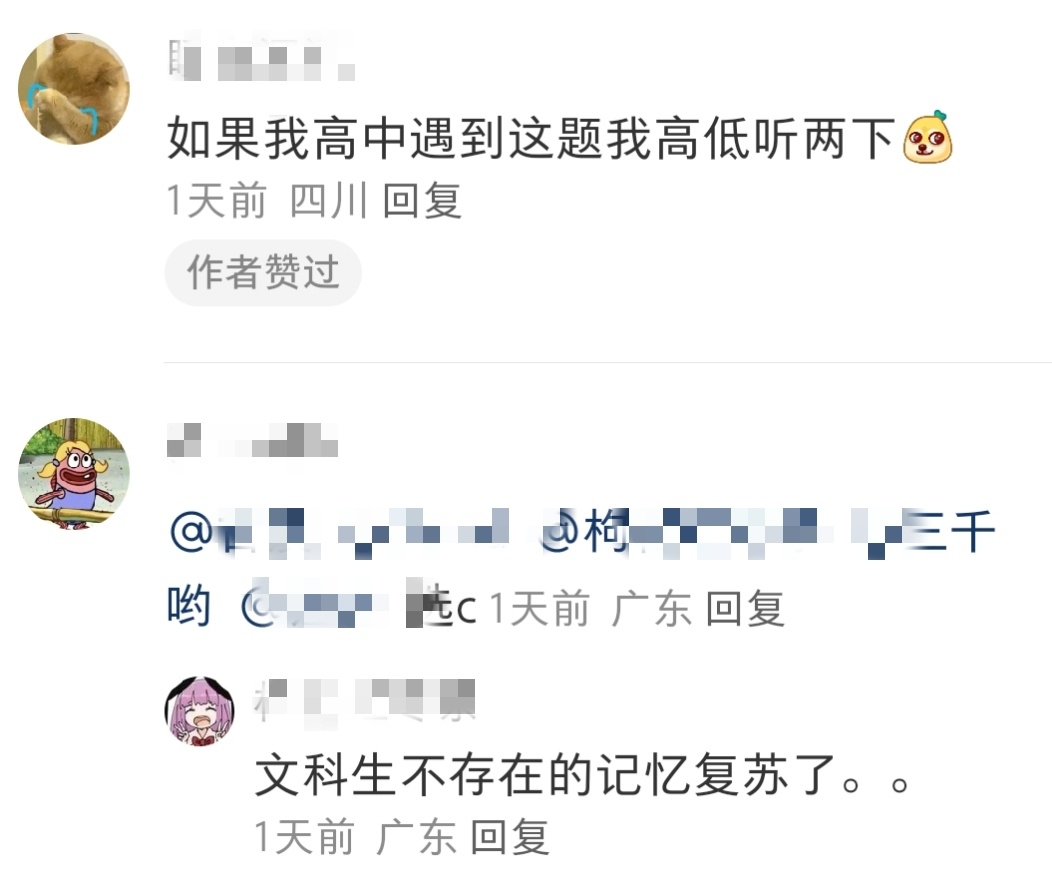Click the 1天前 四川 timestamp
This screenshot has height=880, width=1052.
(267, 201)
